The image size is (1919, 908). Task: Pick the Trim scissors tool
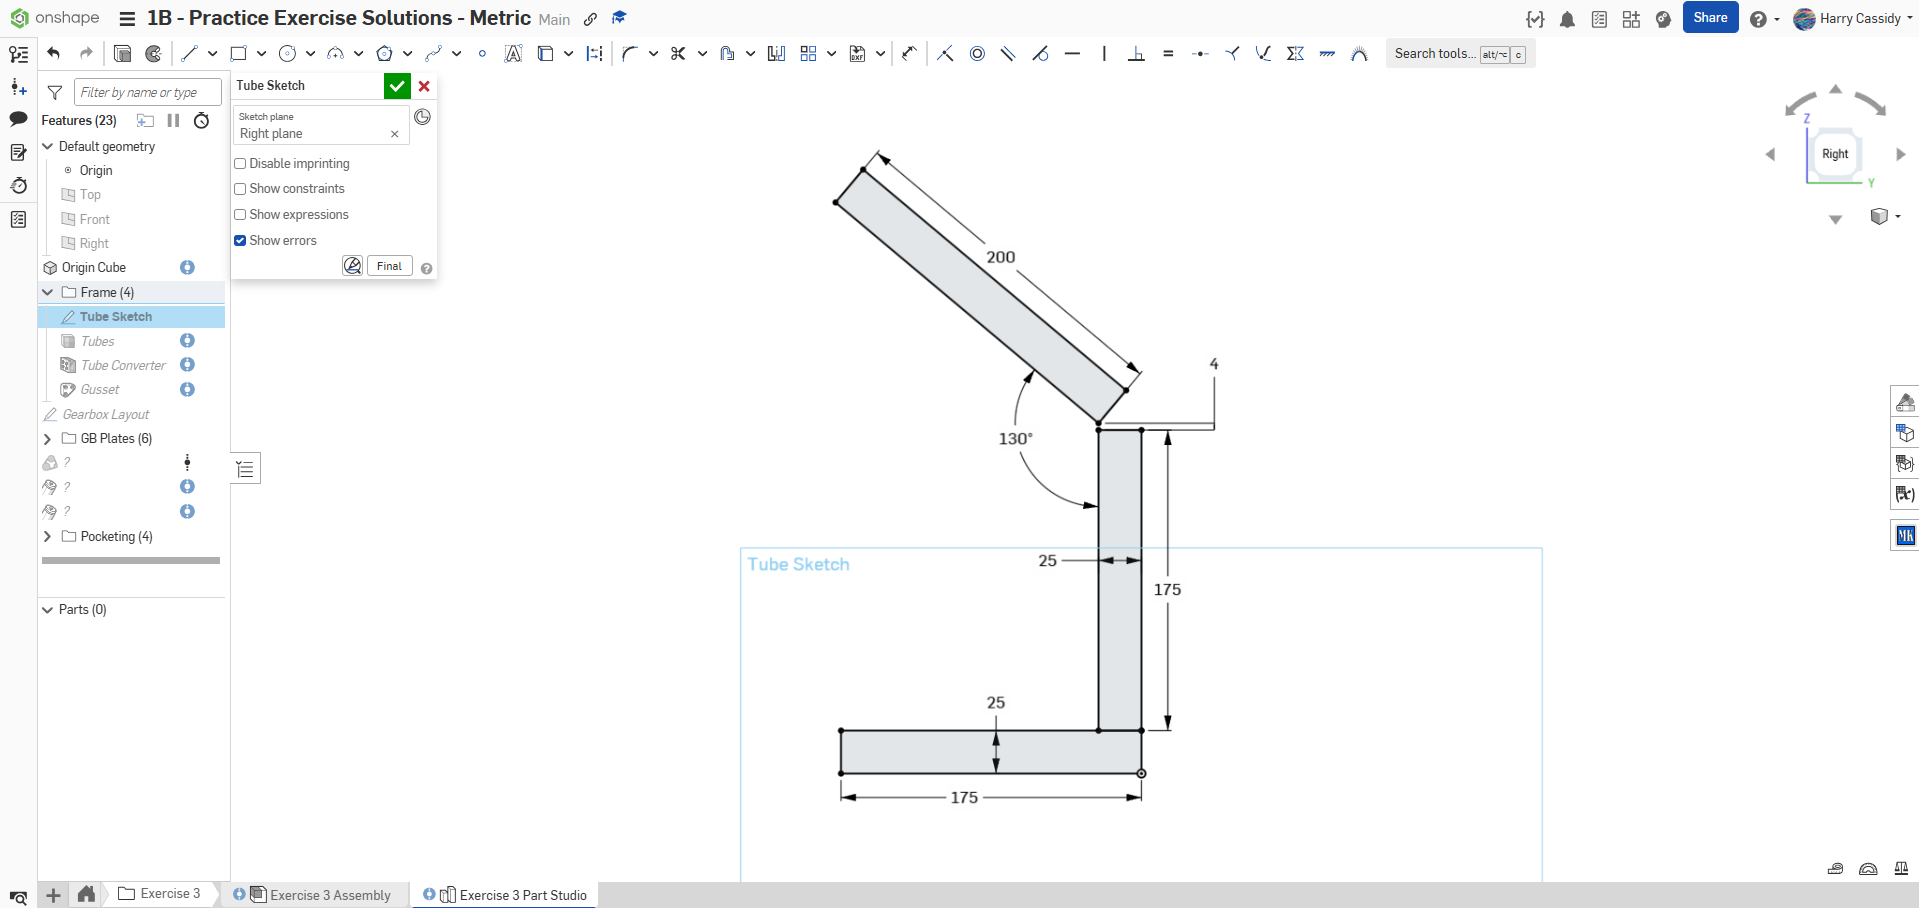[678, 54]
